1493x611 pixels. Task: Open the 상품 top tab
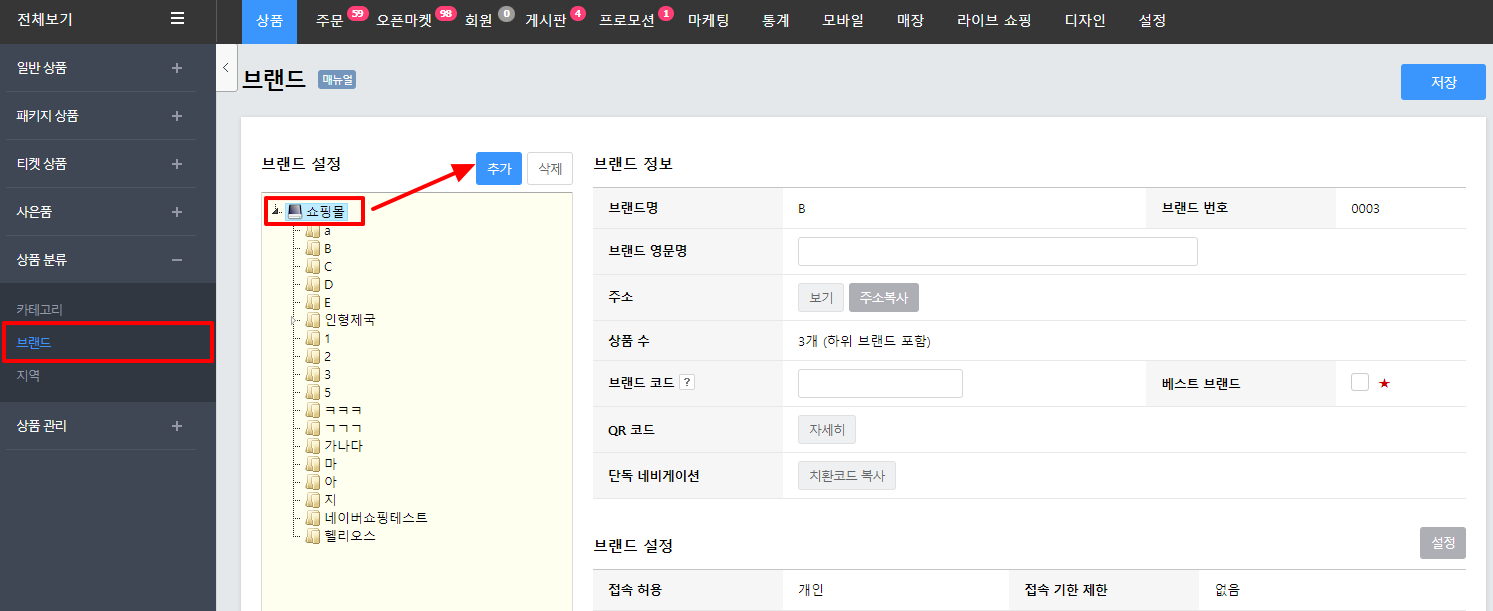point(269,21)
